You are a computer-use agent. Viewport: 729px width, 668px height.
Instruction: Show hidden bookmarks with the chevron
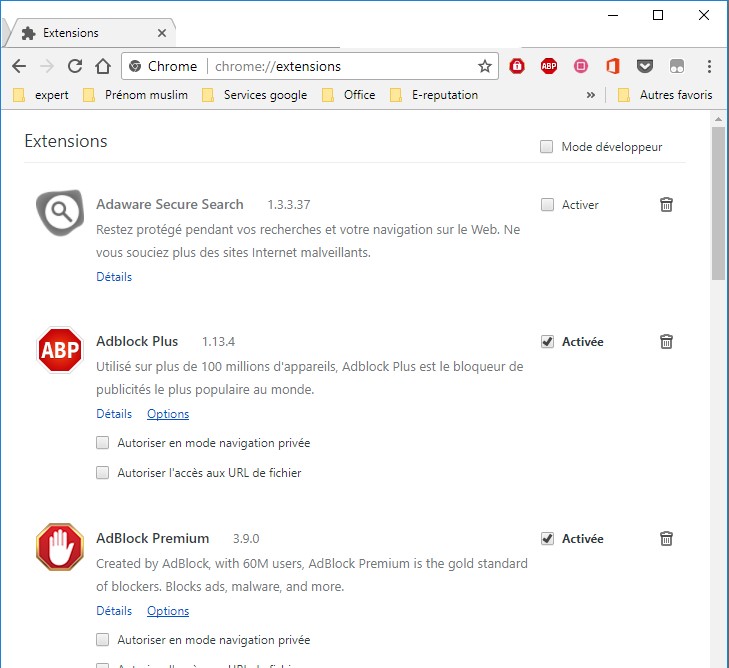(x=590, y=95)
